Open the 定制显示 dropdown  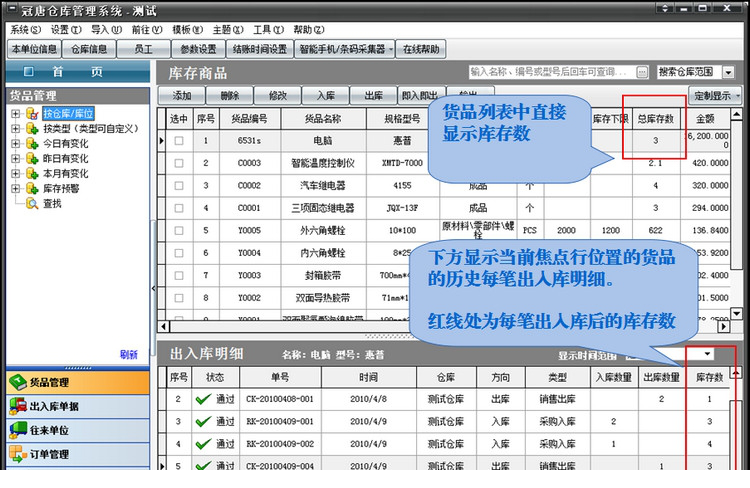pos(715,96)
